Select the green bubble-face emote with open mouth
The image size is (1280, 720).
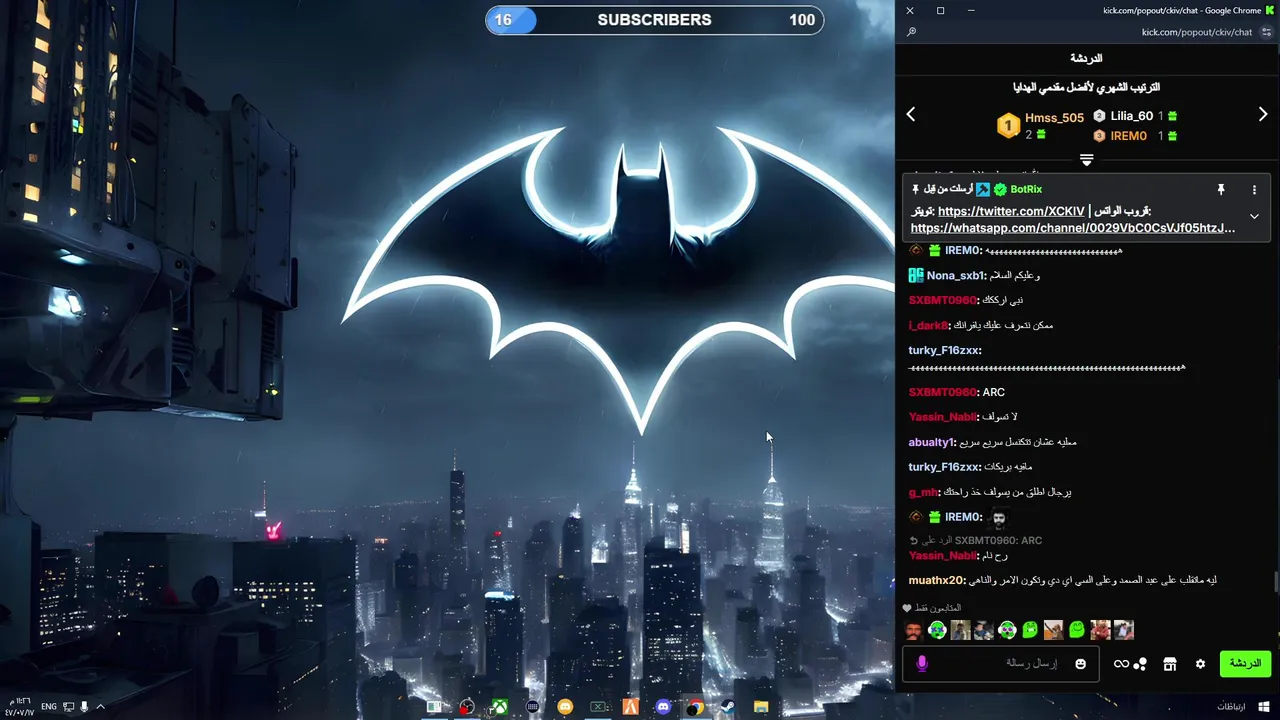point(1030,630)
